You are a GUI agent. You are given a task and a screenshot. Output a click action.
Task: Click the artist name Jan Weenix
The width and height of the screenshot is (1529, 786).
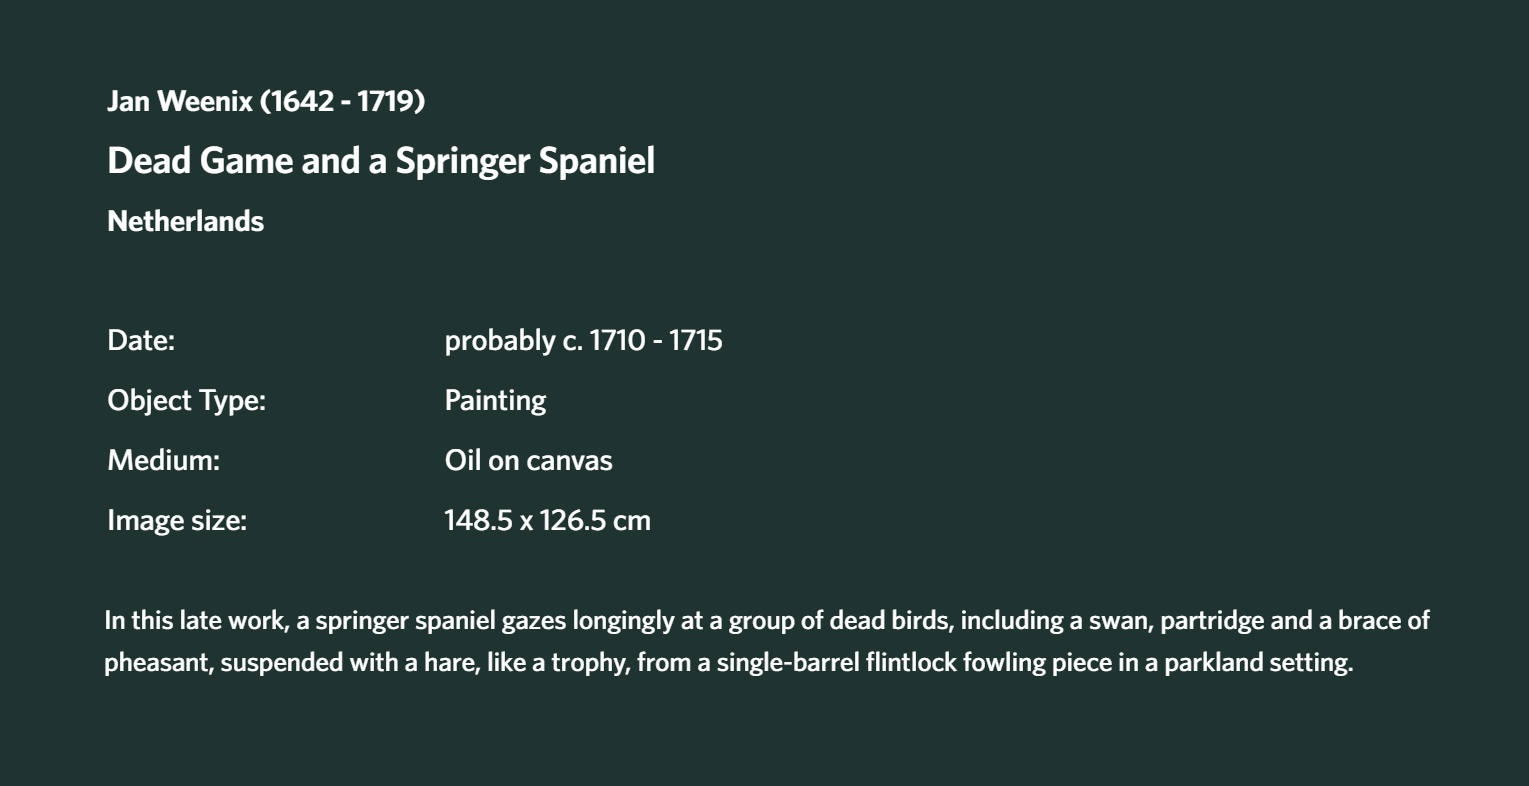[180, 101]
